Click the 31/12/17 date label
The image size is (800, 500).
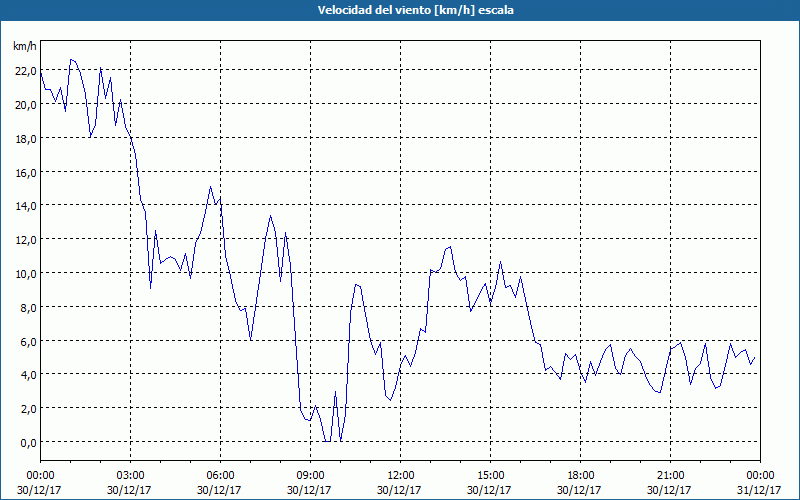point(760,490)
